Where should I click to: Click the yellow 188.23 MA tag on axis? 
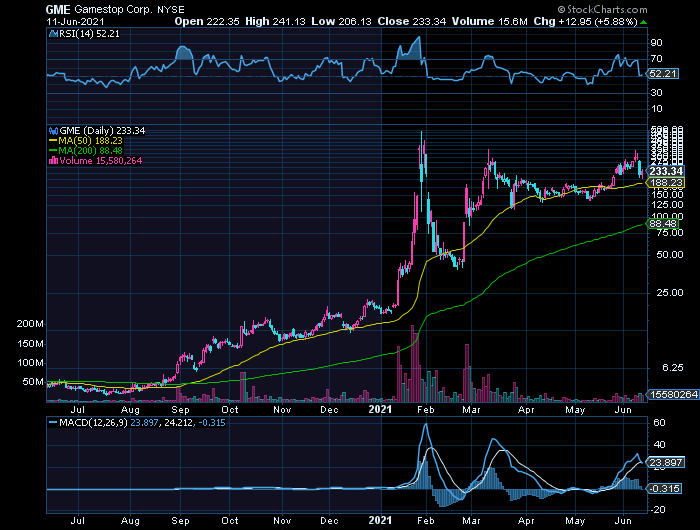click(665, 183)
